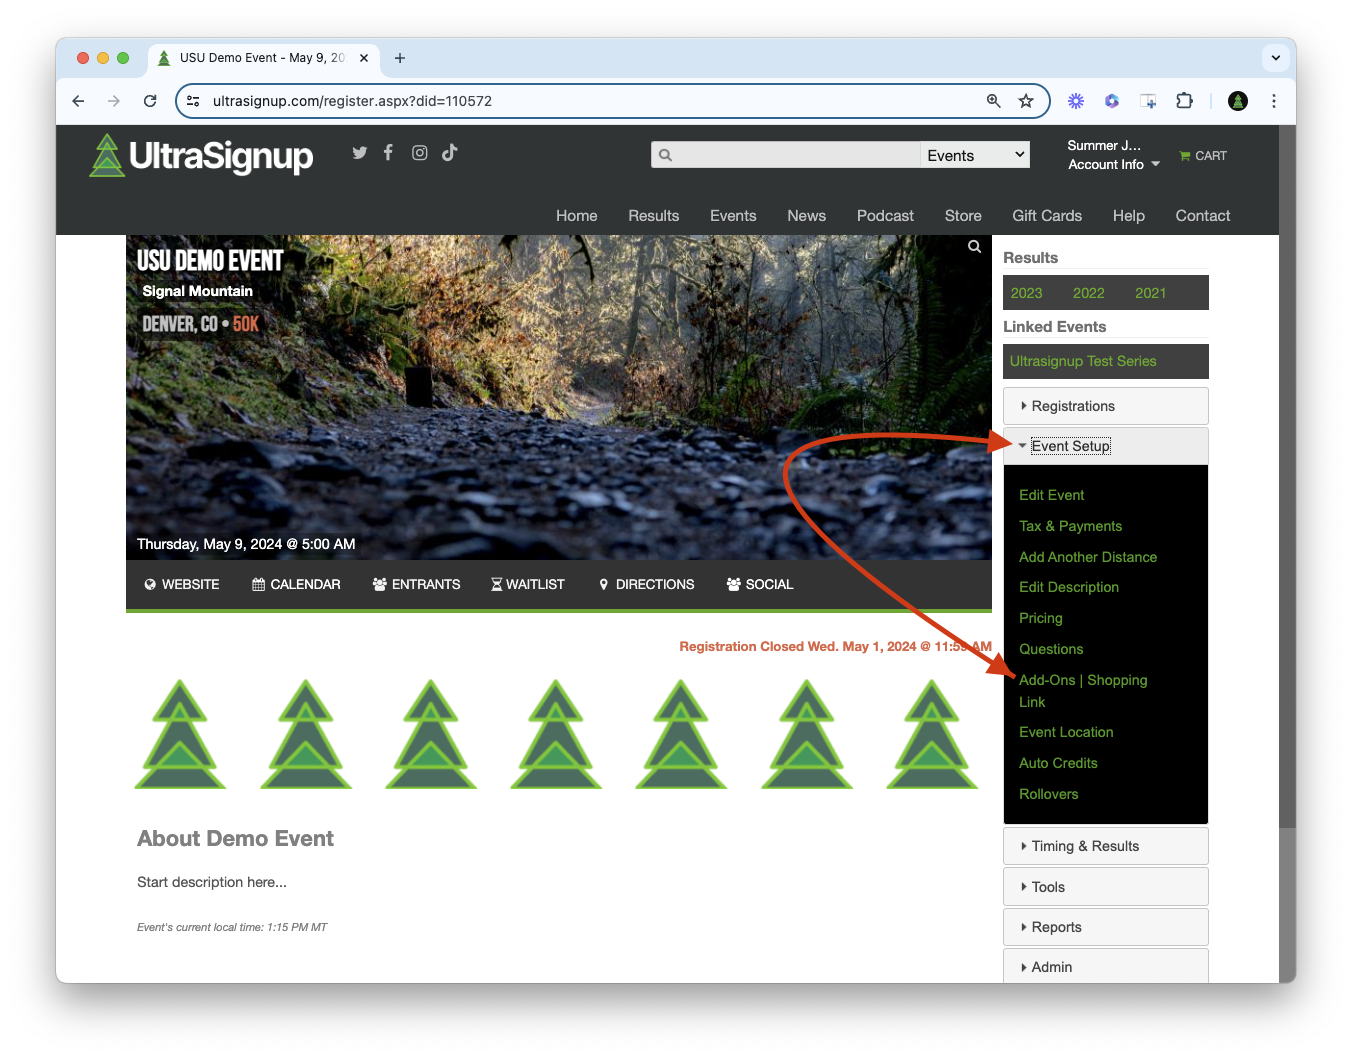The height and width of the screenshot is (1057, 1352).
Task: Open Pricing settings
Action: click(1041, 618)
